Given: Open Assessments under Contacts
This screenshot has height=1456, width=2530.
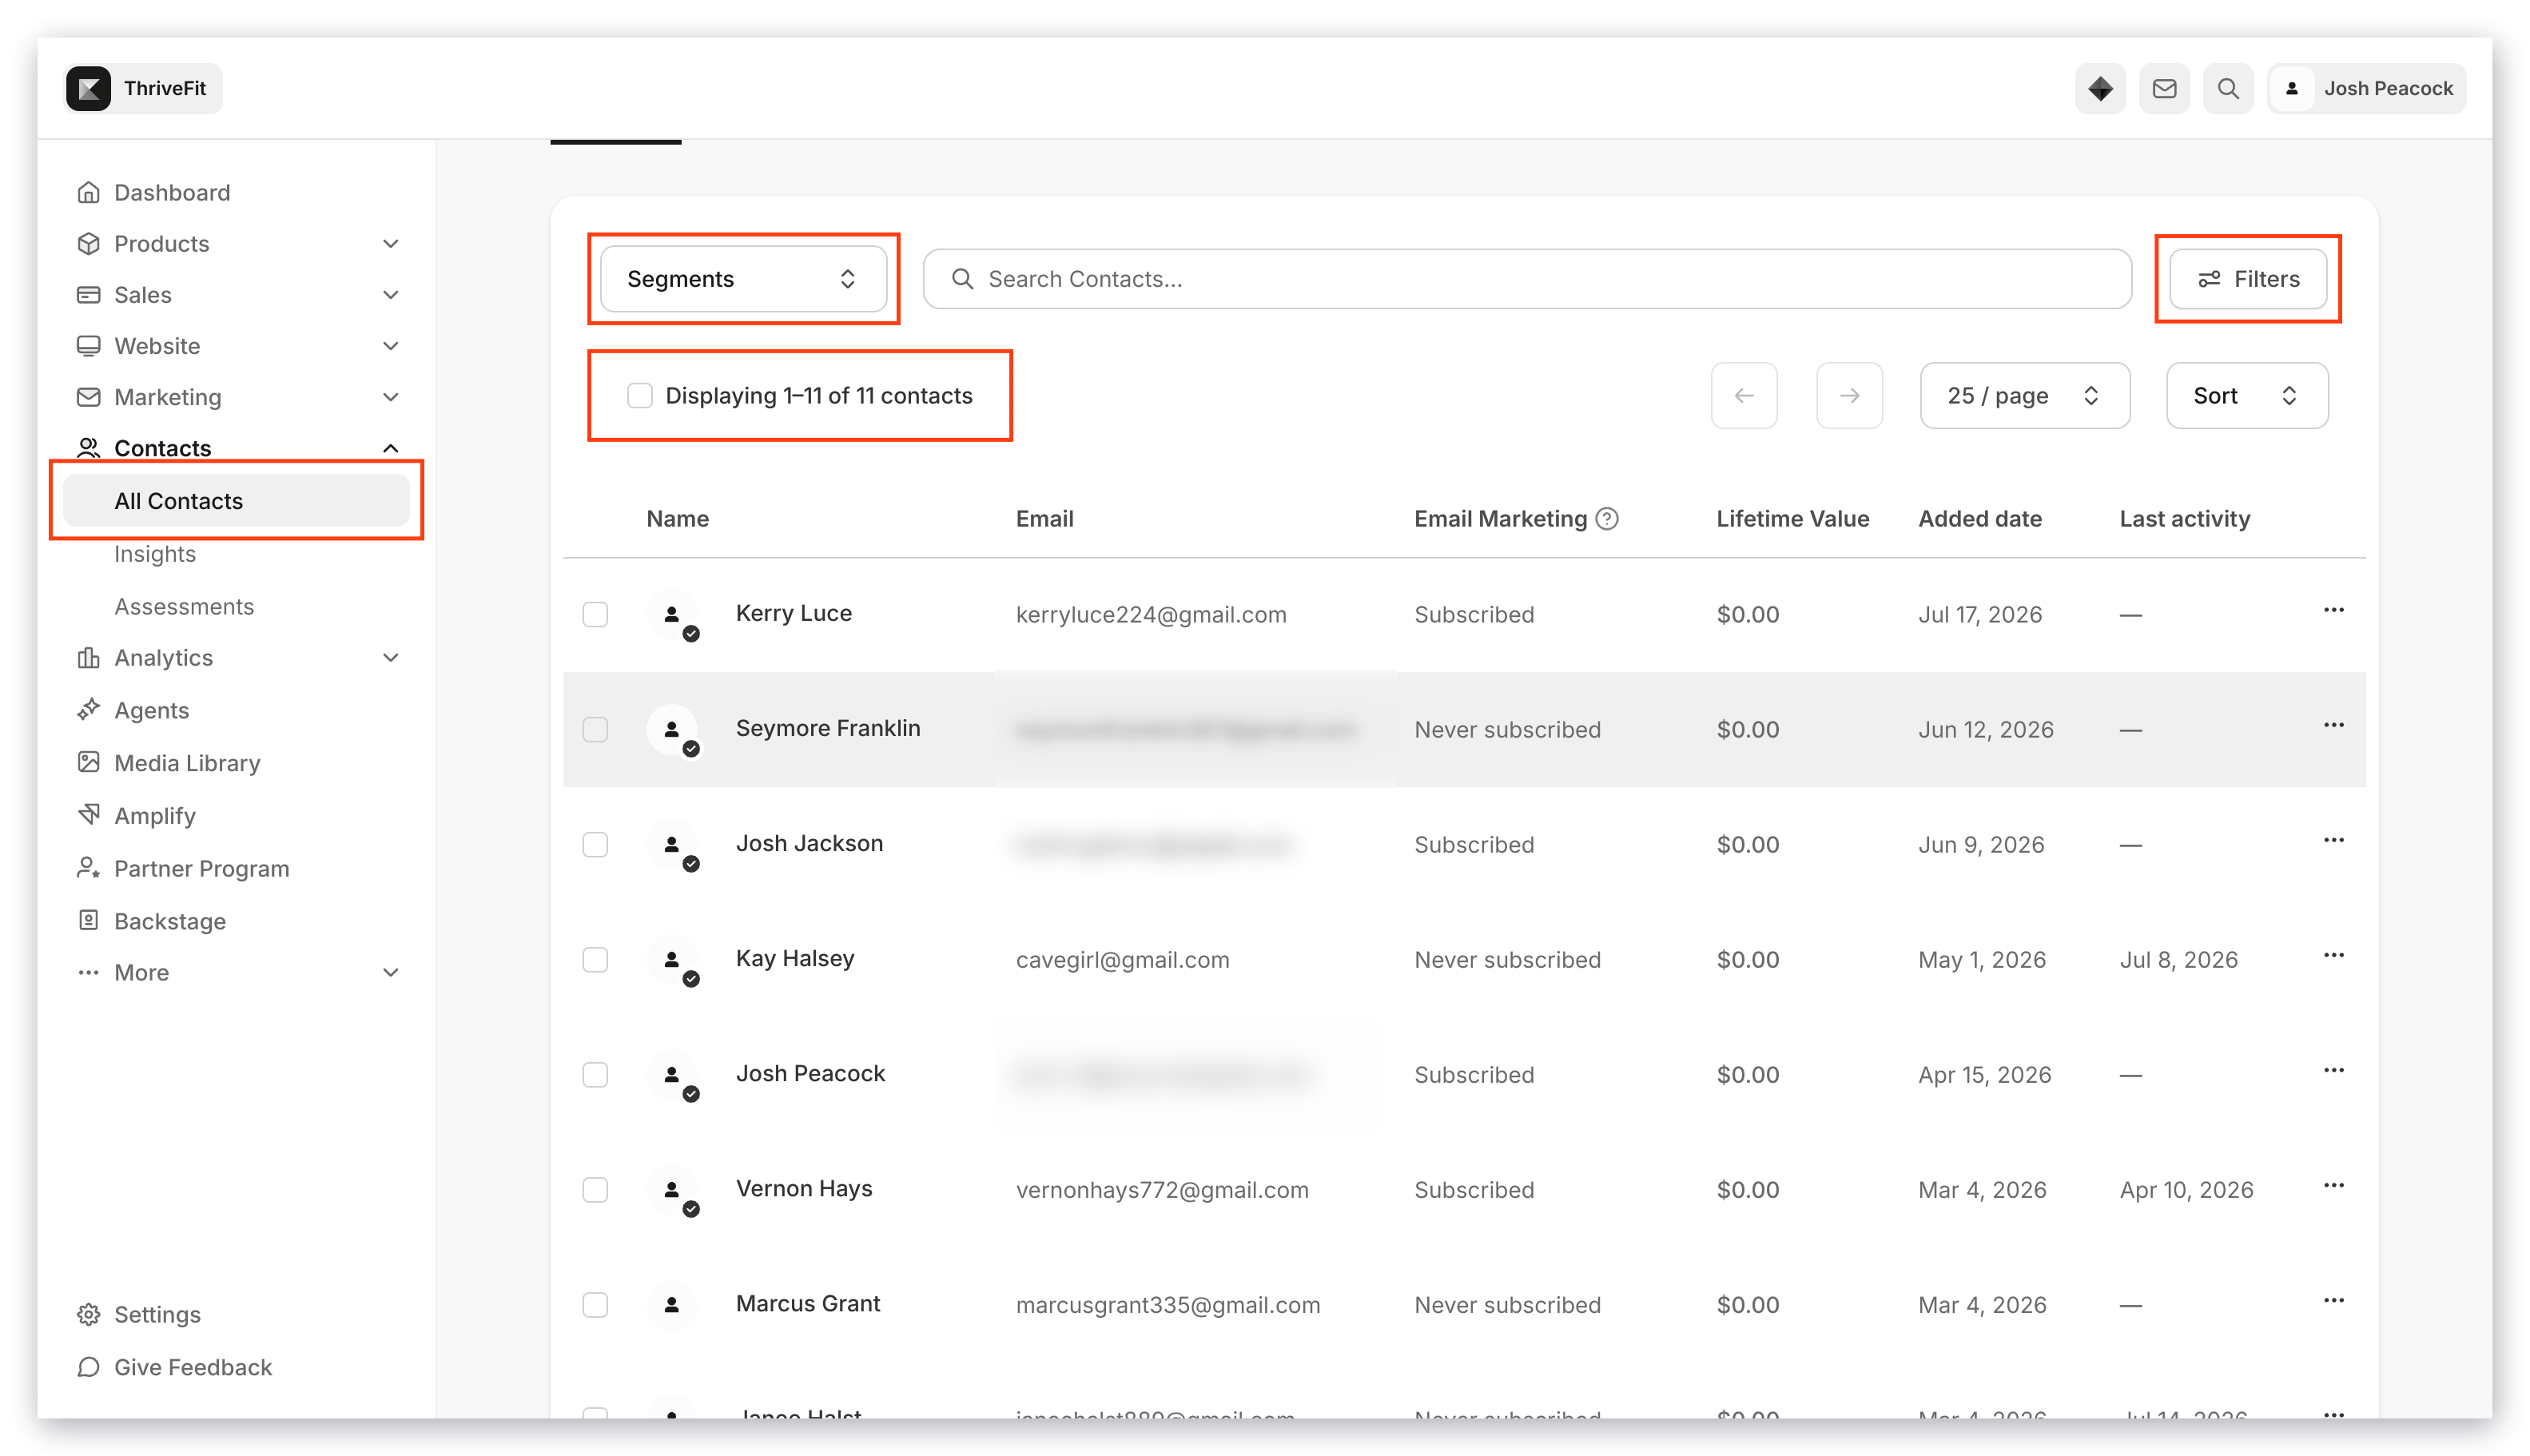Looking at the screenshot, I should pos(184,606).
